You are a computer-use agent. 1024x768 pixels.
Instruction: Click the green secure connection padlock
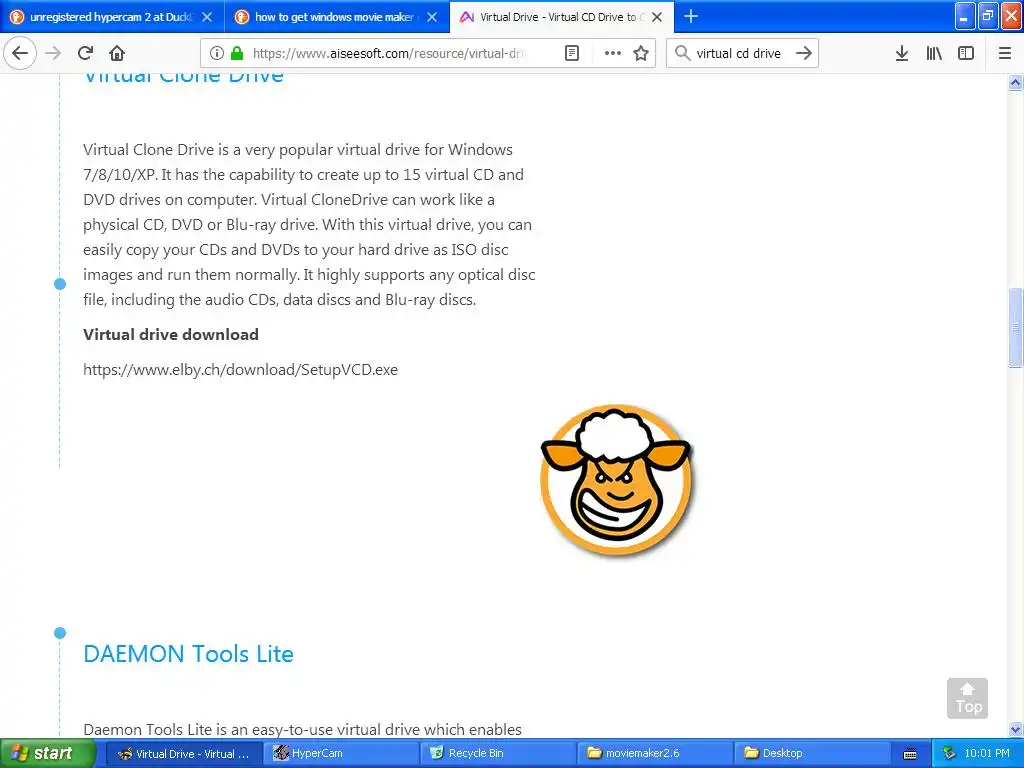(236, 53)
